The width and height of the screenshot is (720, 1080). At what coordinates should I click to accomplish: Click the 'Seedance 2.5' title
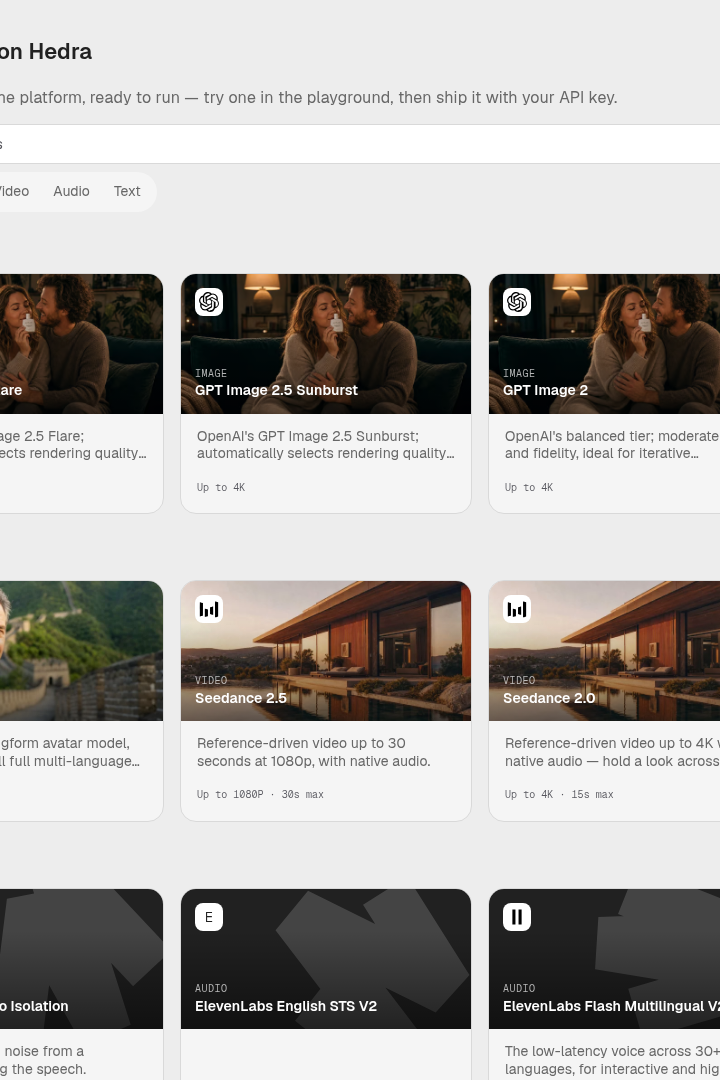coord(240,698)
